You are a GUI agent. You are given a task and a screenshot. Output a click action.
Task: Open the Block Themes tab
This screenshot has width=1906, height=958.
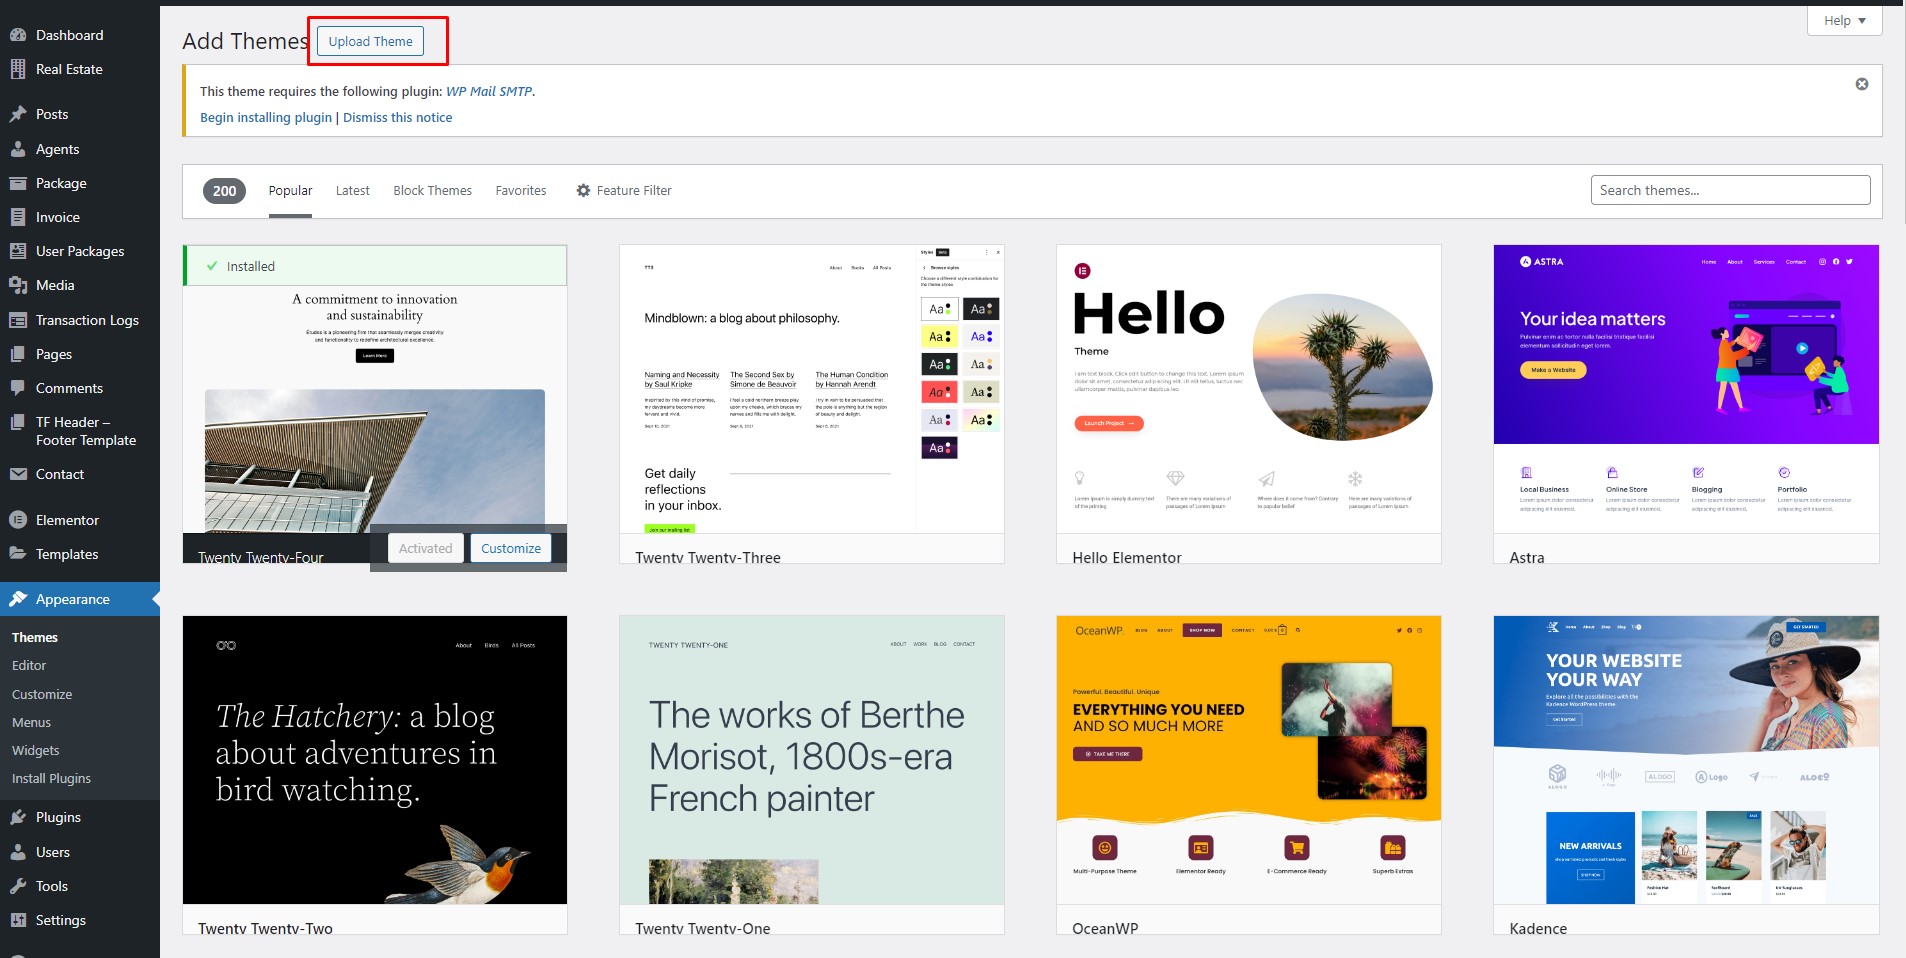pyautogui.click(x=432, y=191)
